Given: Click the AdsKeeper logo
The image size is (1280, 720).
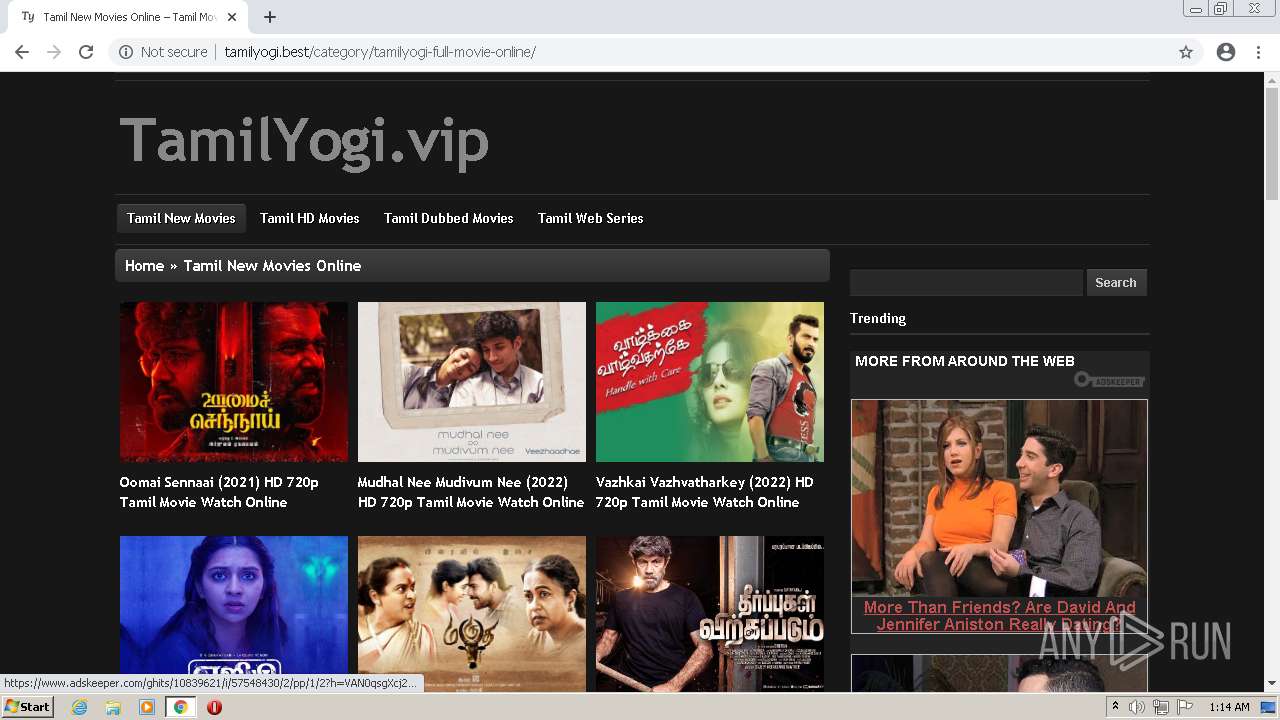Looking at the screenshot, I should click(1109, 380).
